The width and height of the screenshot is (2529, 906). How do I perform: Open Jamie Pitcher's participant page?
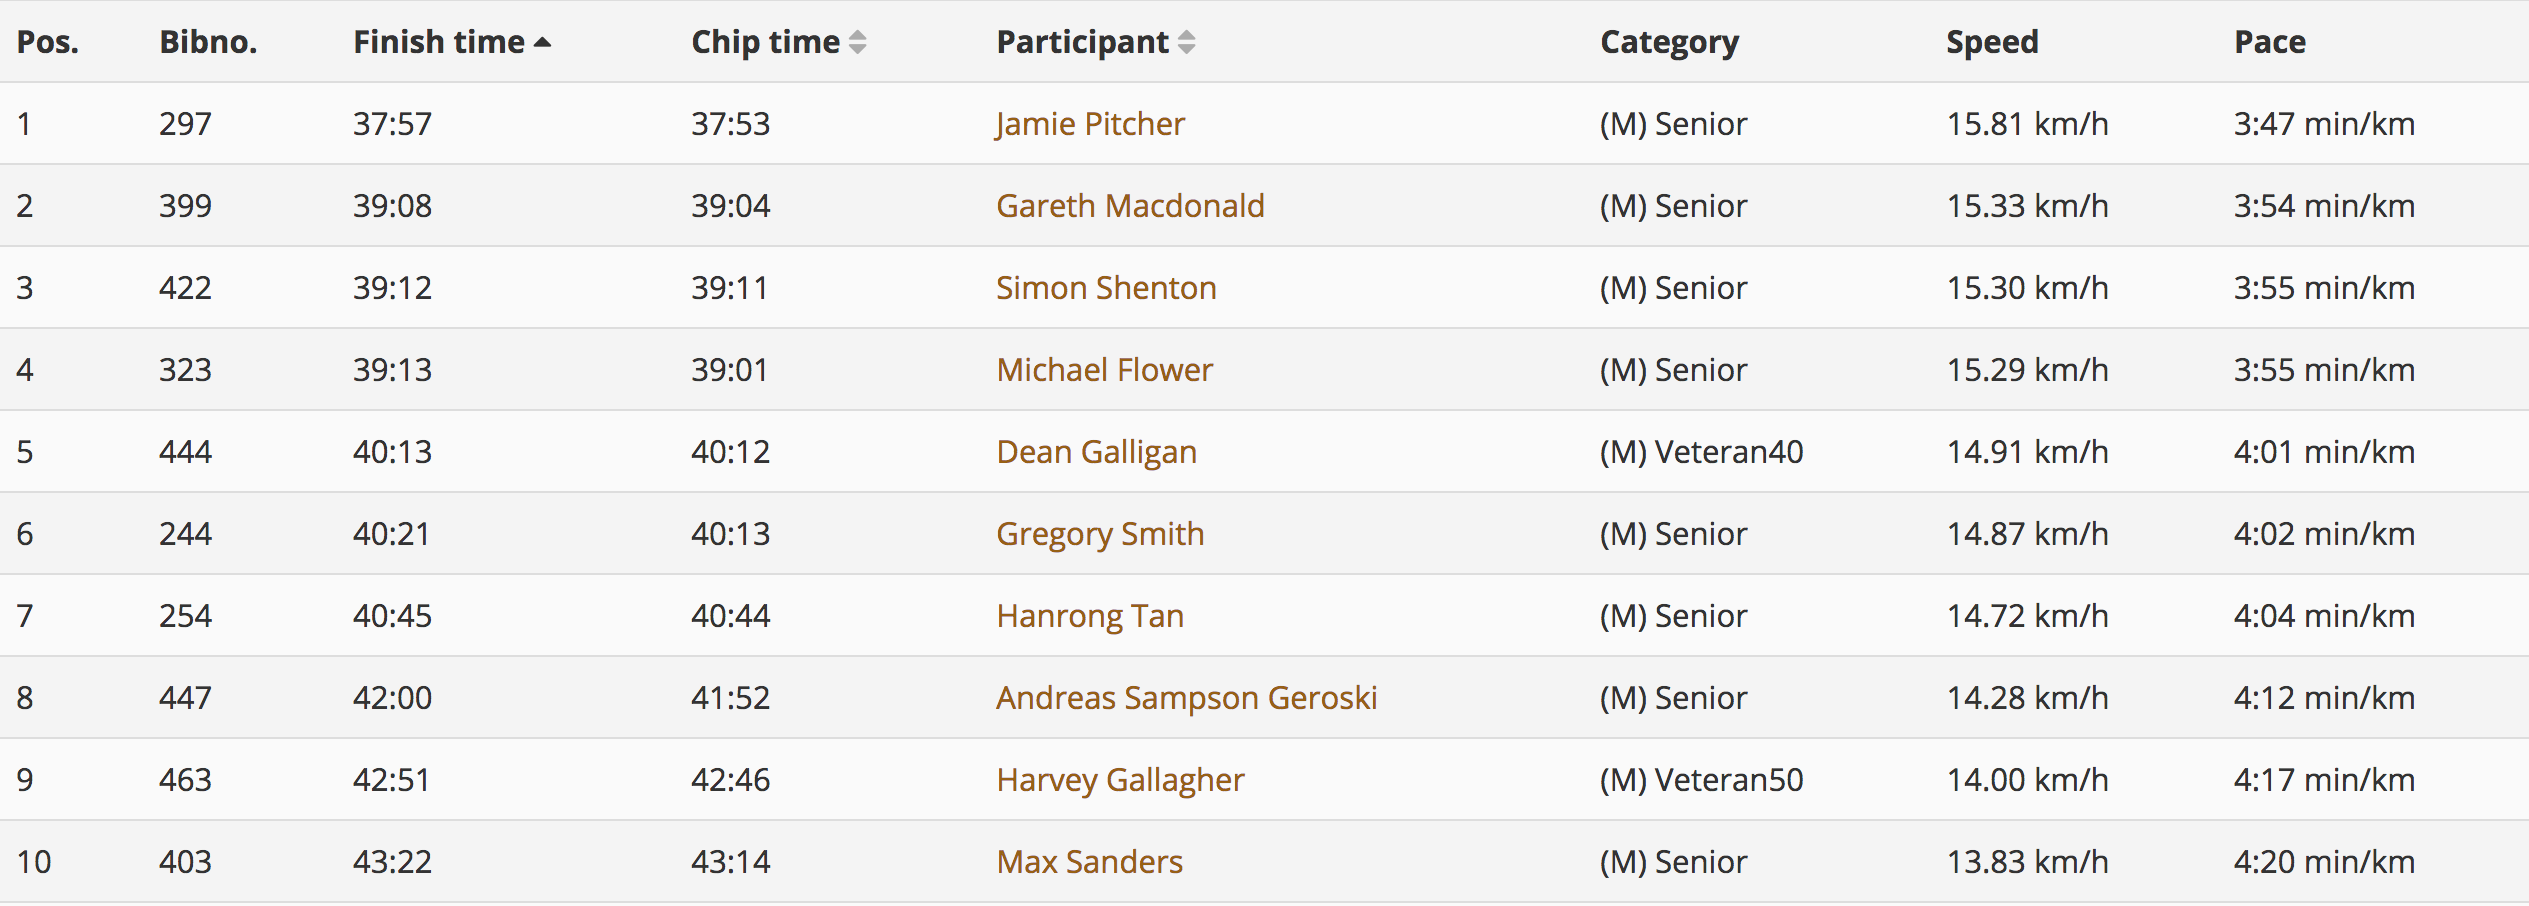point(1090,124)
